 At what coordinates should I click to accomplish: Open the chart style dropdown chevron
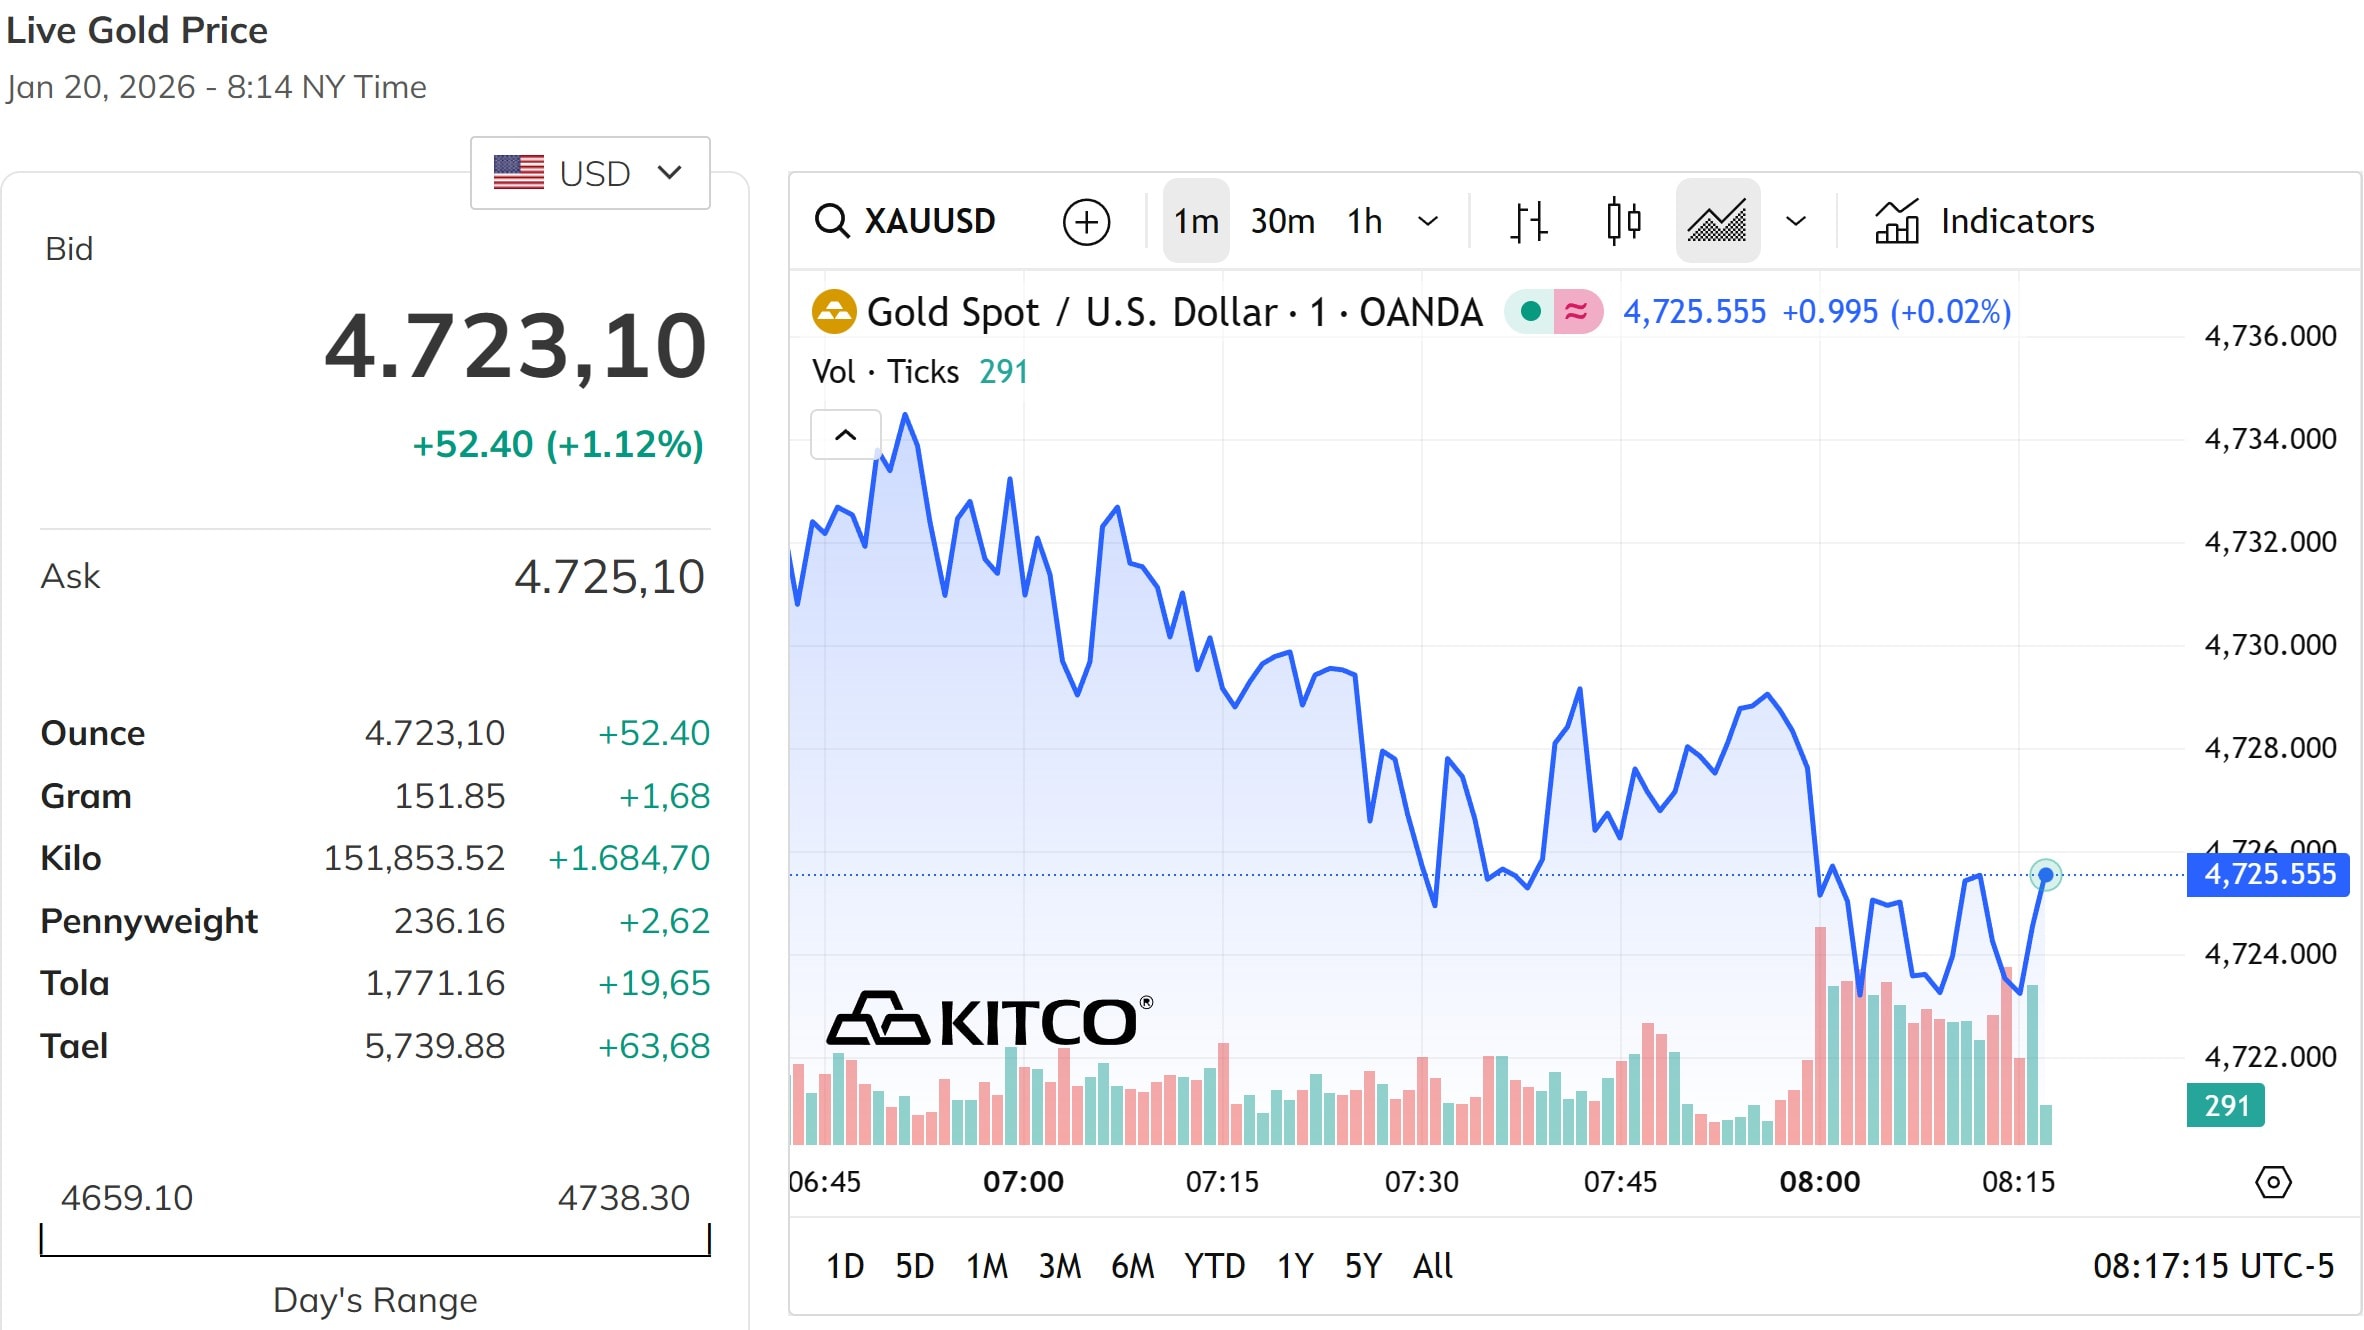(1794, 220)
